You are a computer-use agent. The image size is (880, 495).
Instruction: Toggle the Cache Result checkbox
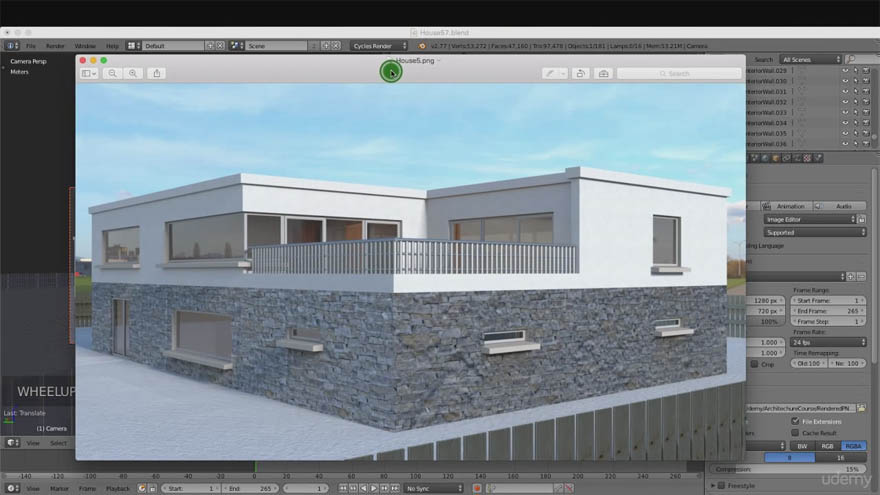(x=795, y=433)
